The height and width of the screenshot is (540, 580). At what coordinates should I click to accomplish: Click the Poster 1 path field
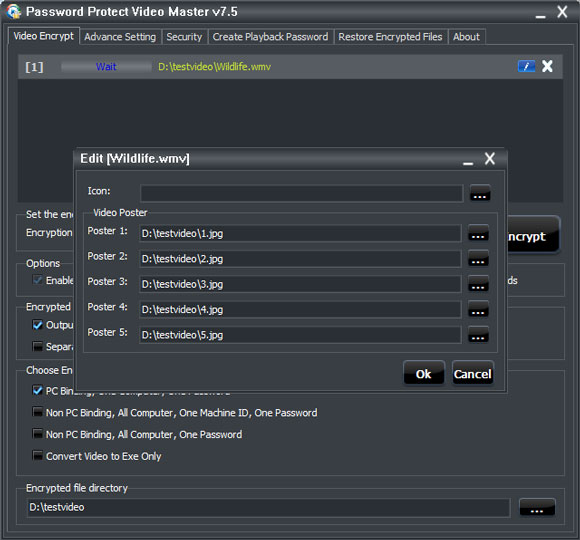tap(300, 233)
